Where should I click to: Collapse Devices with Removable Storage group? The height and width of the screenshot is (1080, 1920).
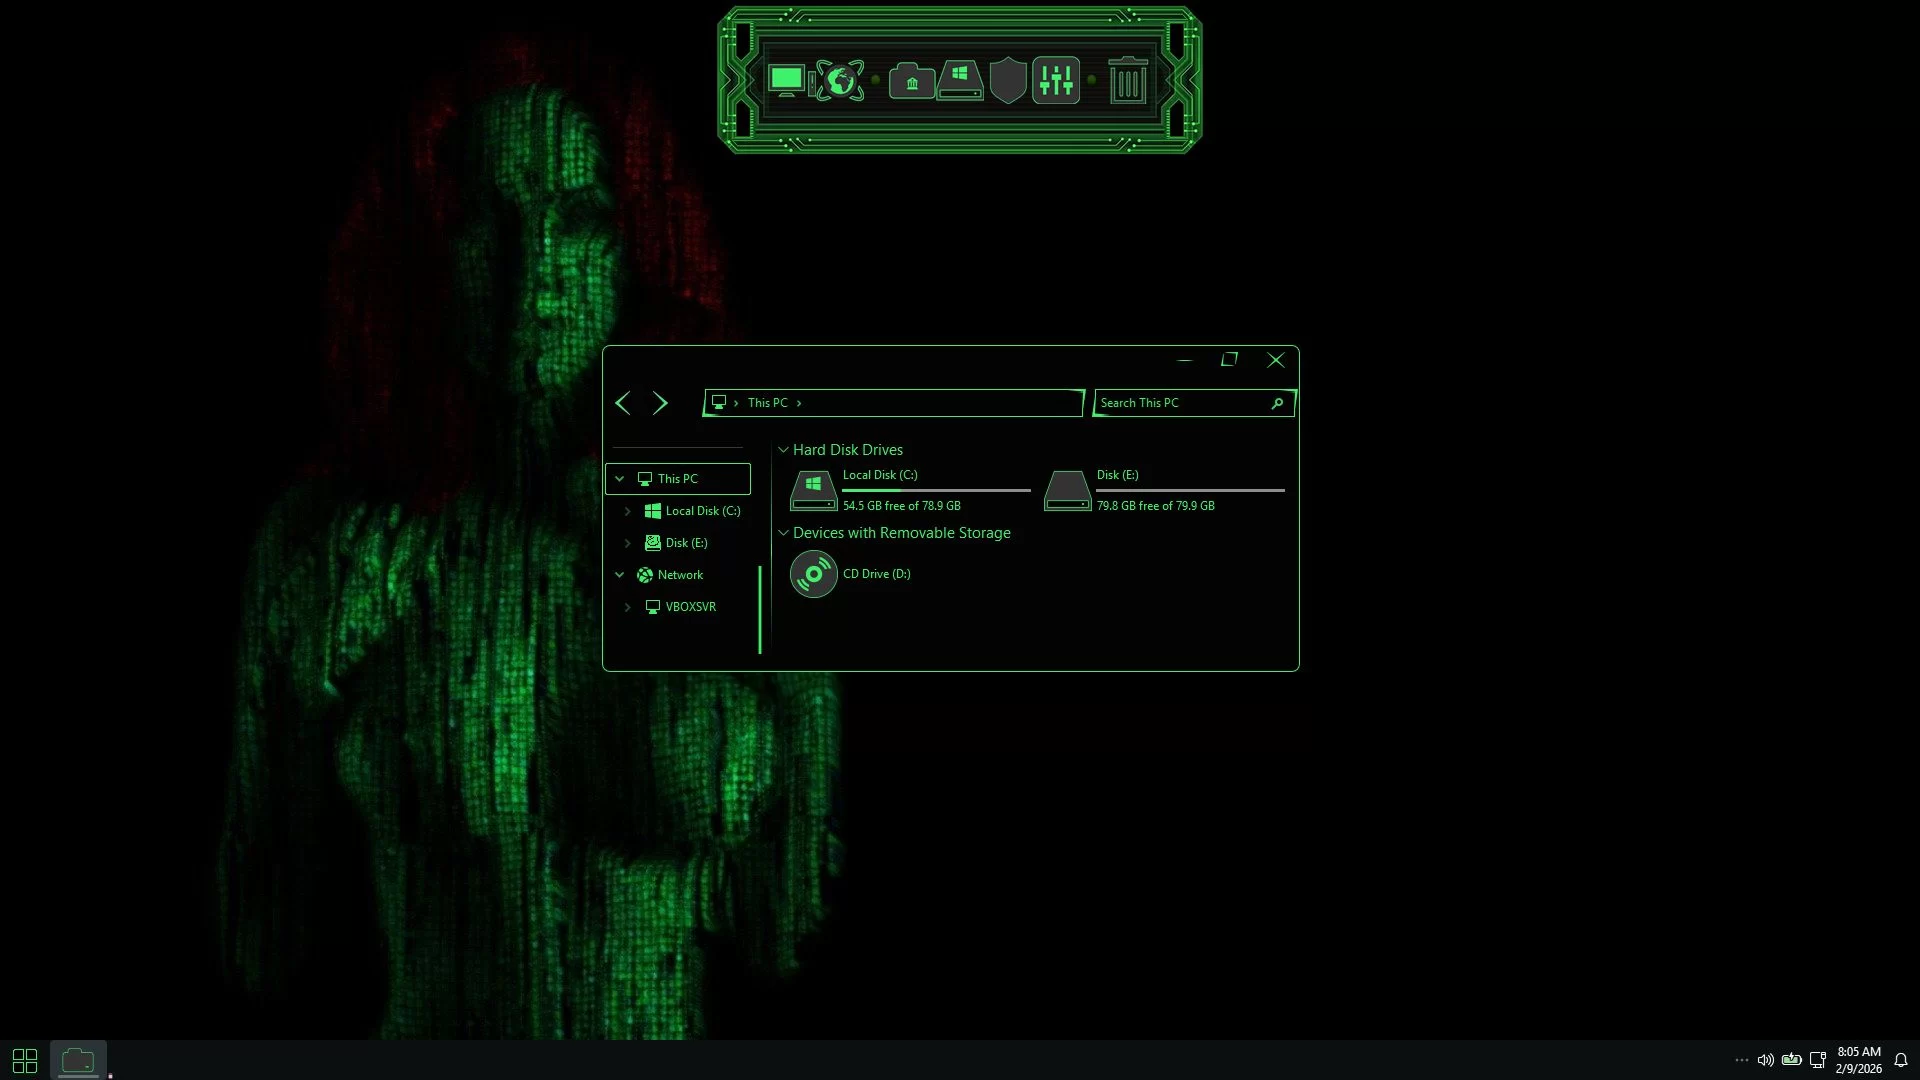pos(784,533)
